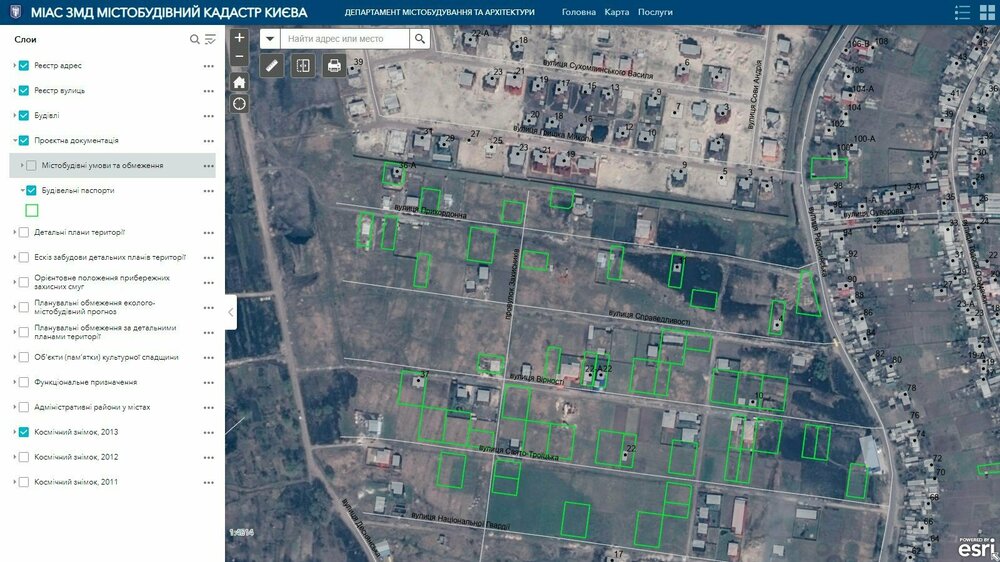Zoom out of the map
The image size is (1000, 562).
(x=239, y=57)
